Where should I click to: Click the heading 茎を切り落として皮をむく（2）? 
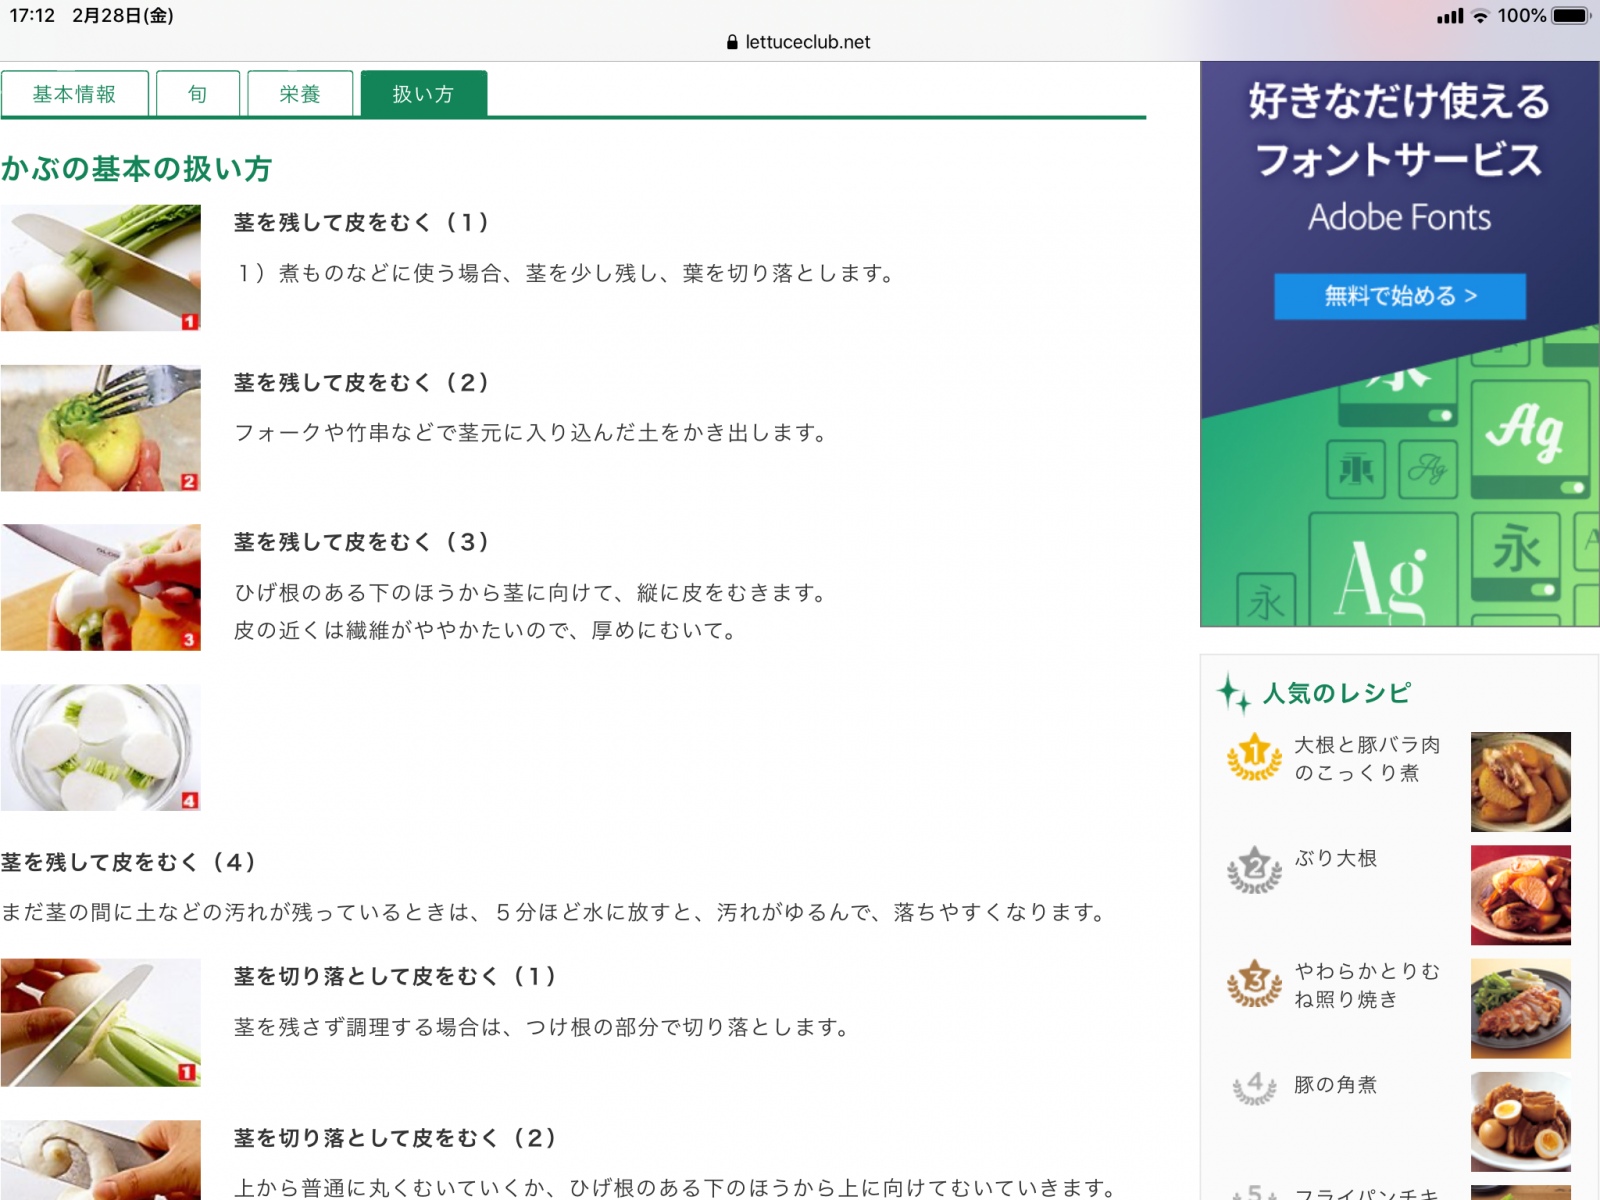coord(395,1138)
